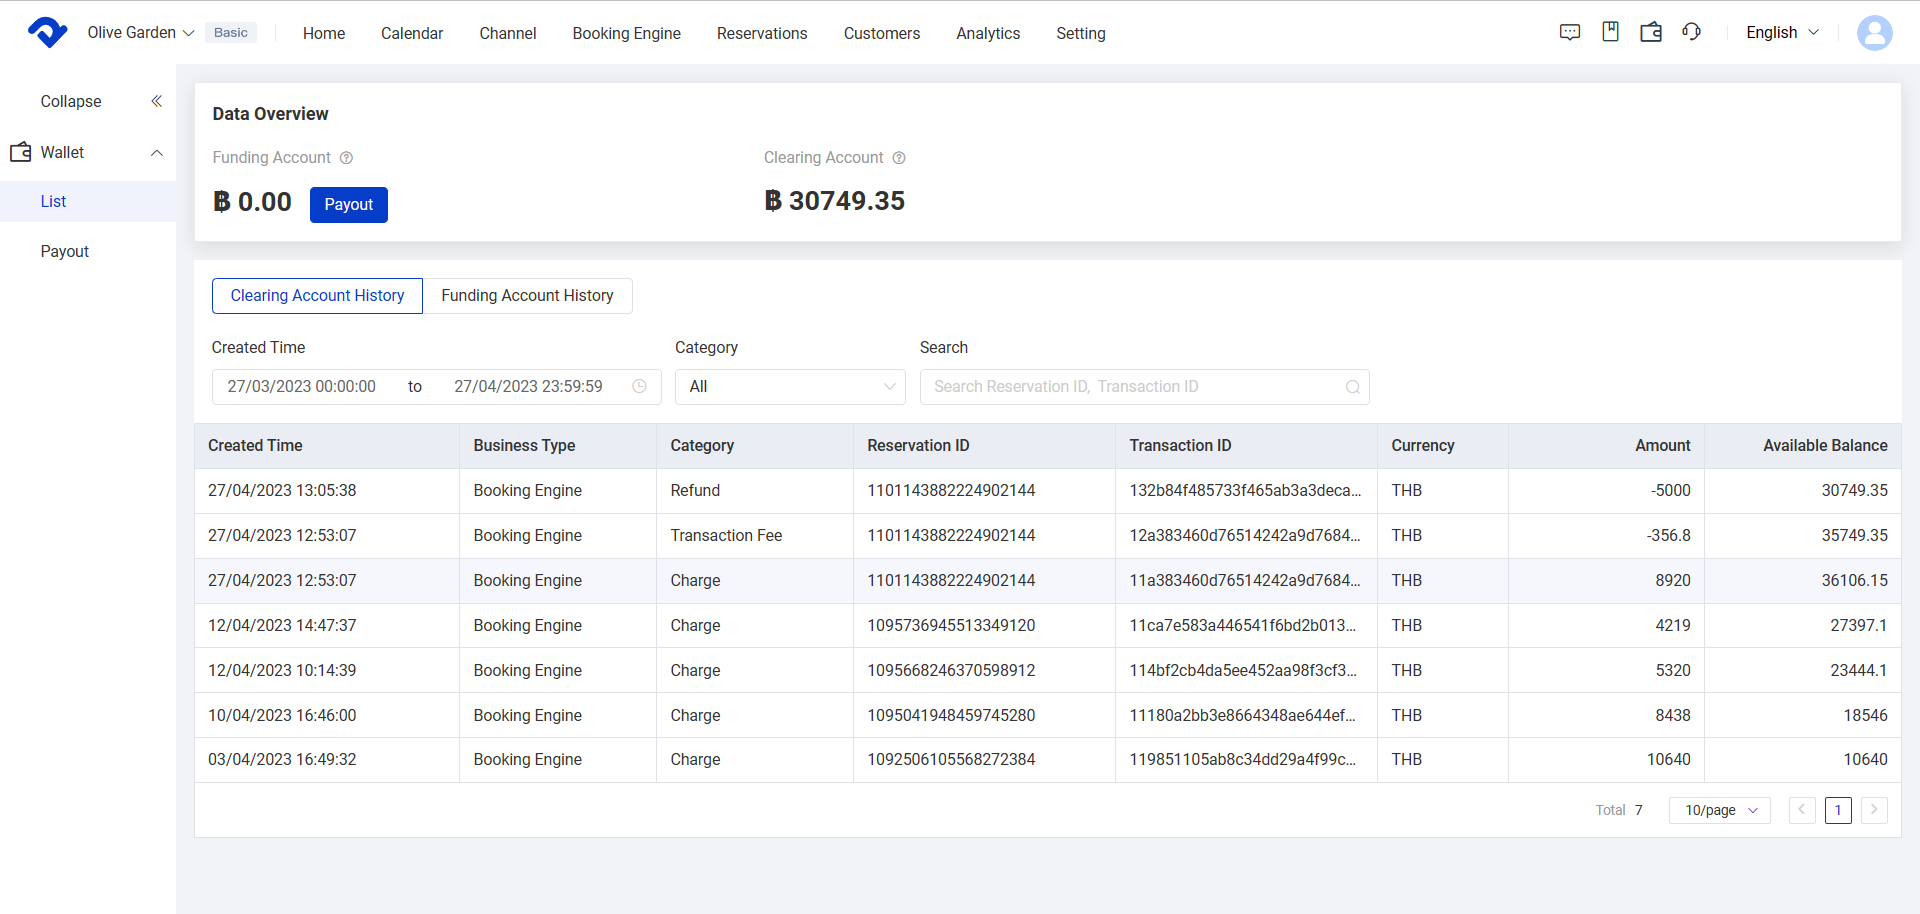This screenshot has height=914, width=1920.
Task: Expand the Olive Garden property dropdown
Action: coord(141,33)
